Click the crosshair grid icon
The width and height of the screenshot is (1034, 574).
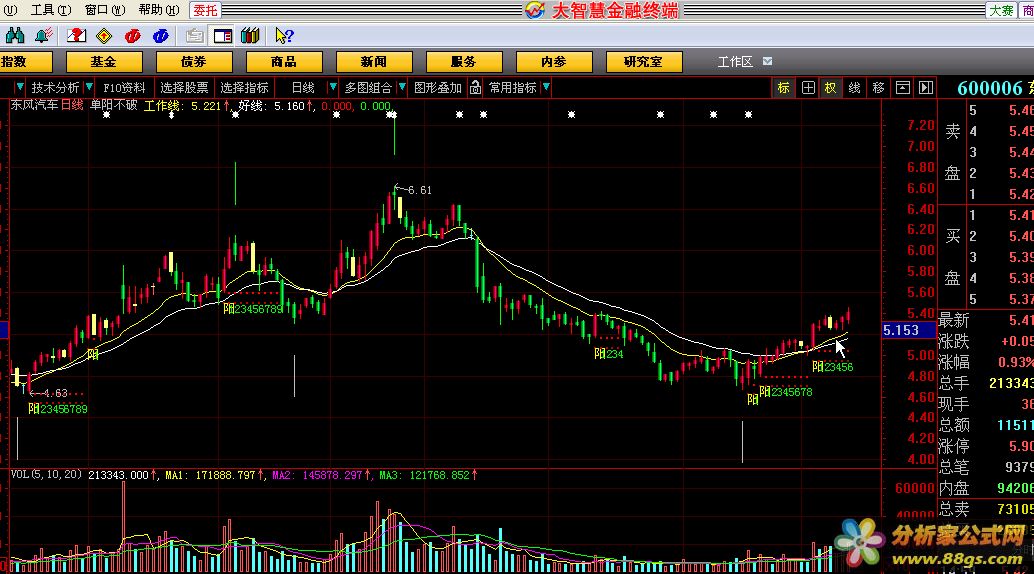click(808, 88)
